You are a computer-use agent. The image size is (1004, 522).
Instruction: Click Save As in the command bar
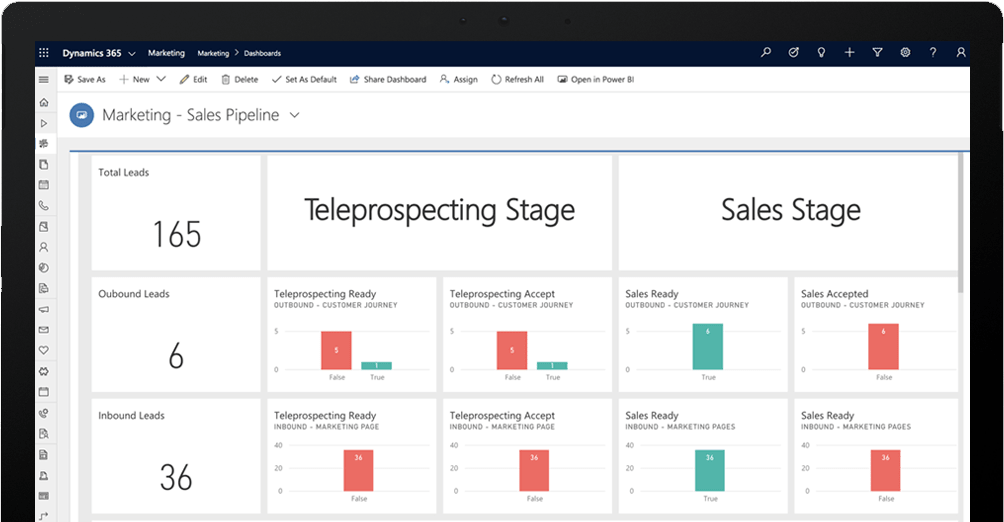click(85, 79)
